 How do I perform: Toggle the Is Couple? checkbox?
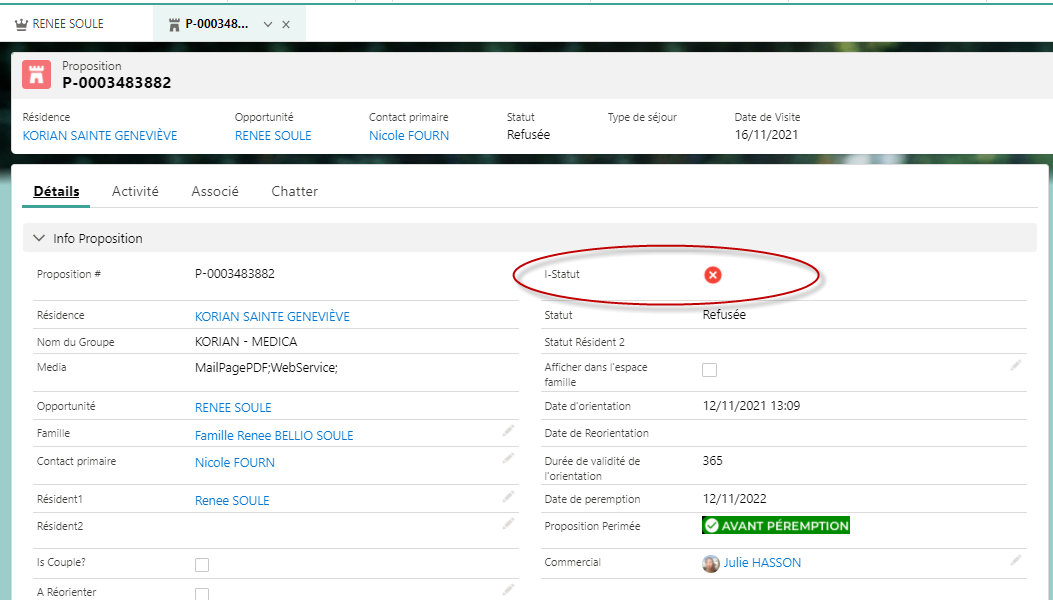(201, 565)
